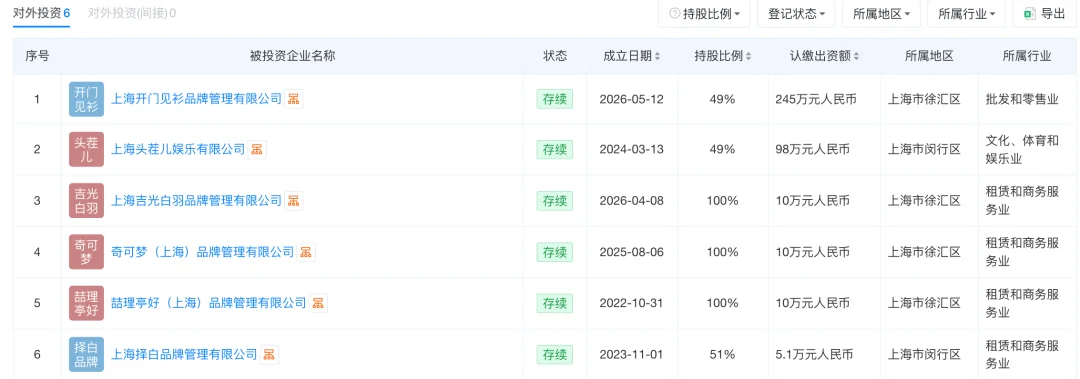The height and width of the screenshot is (379, 1080).
Task: Open link 奇可梦（上海）品牌管理有限公司
Action: click(202, 252)
